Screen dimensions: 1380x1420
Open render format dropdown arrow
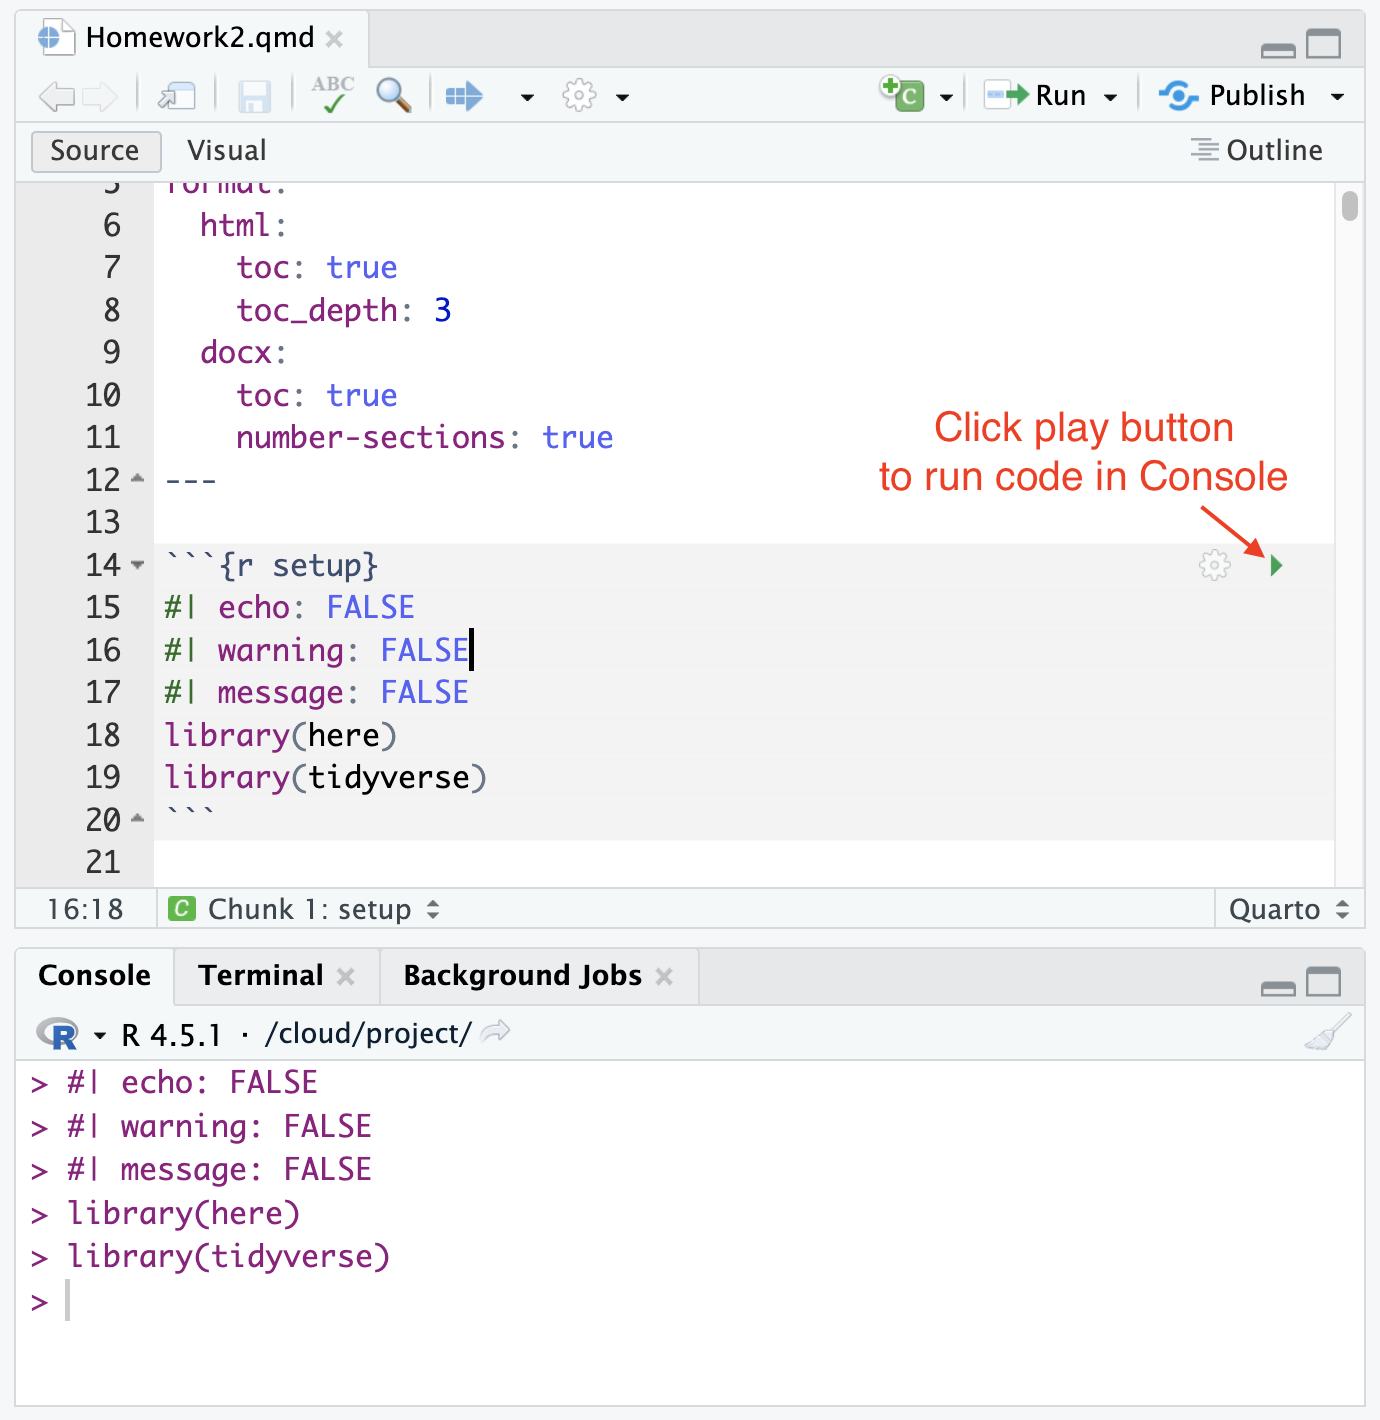pos(527,98)
